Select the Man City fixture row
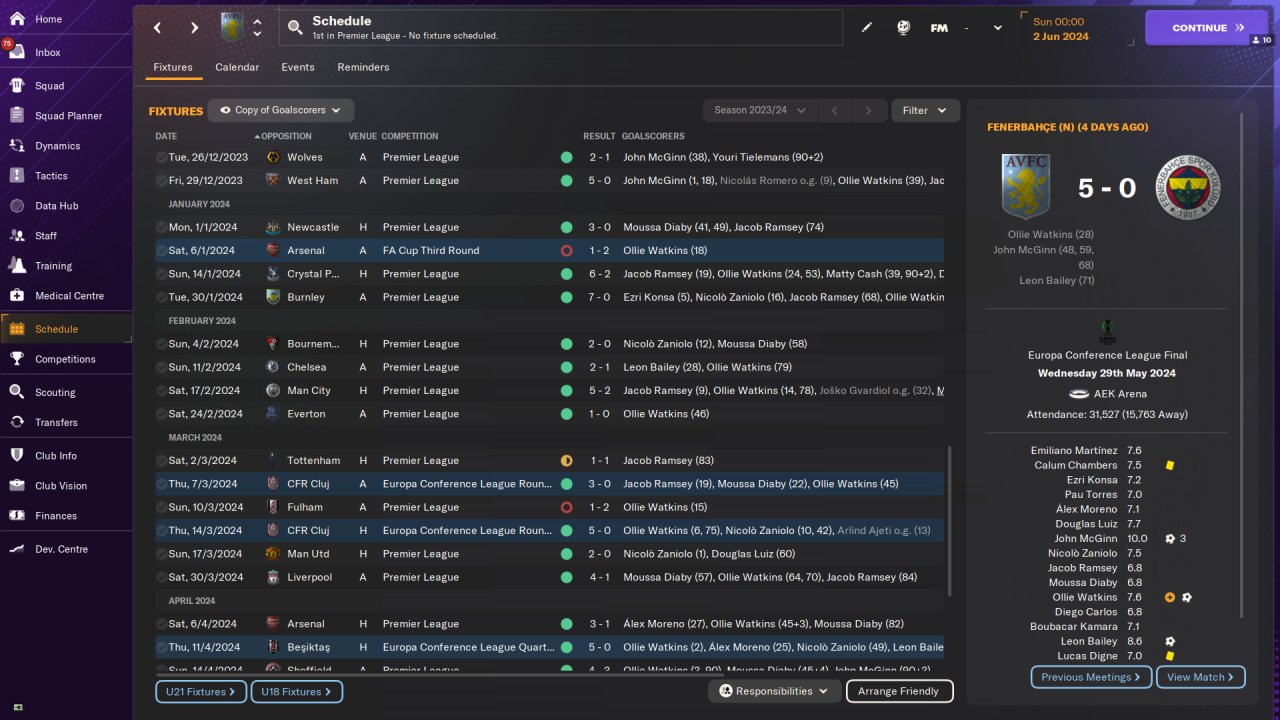The image size is (1280, 720). pos(549,391)
